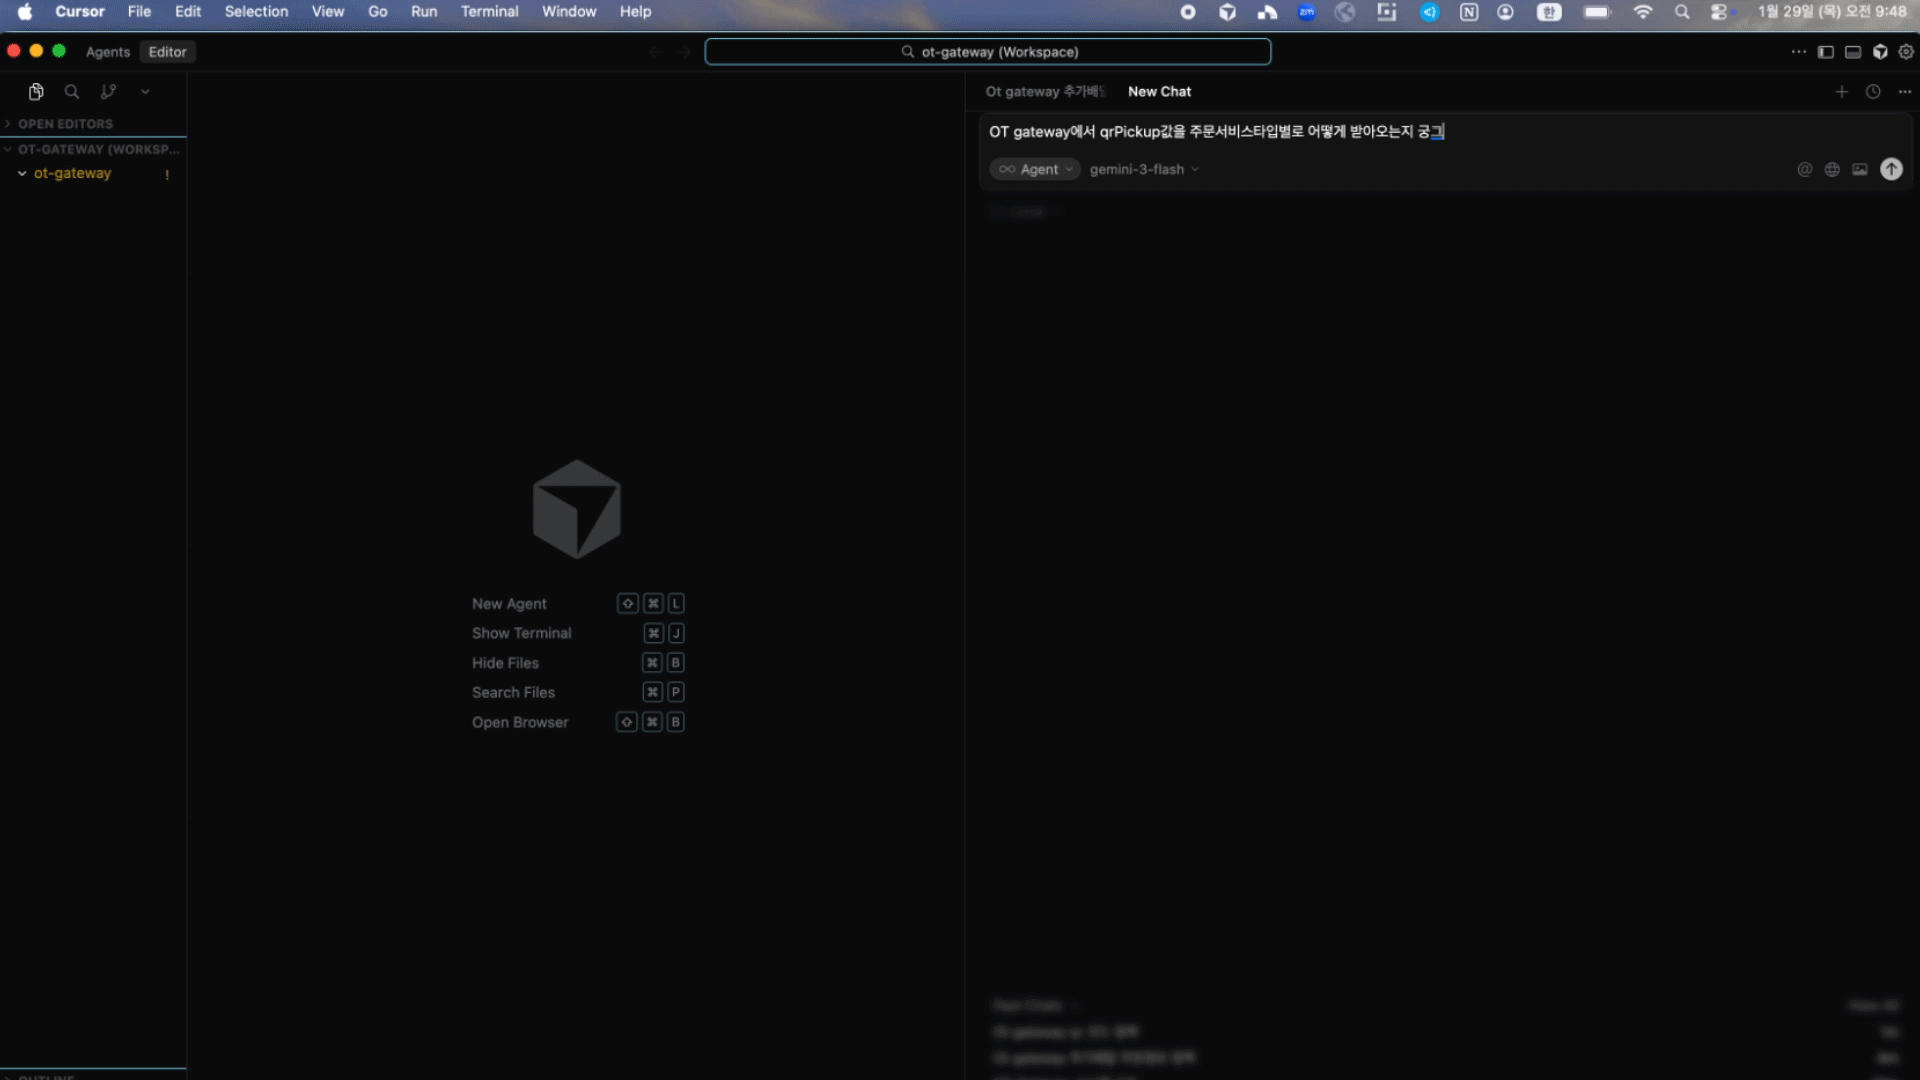Viewport: 1920px width, 1080px height.
Task: Click the globe web search icon
Action: pos(1832,169)
